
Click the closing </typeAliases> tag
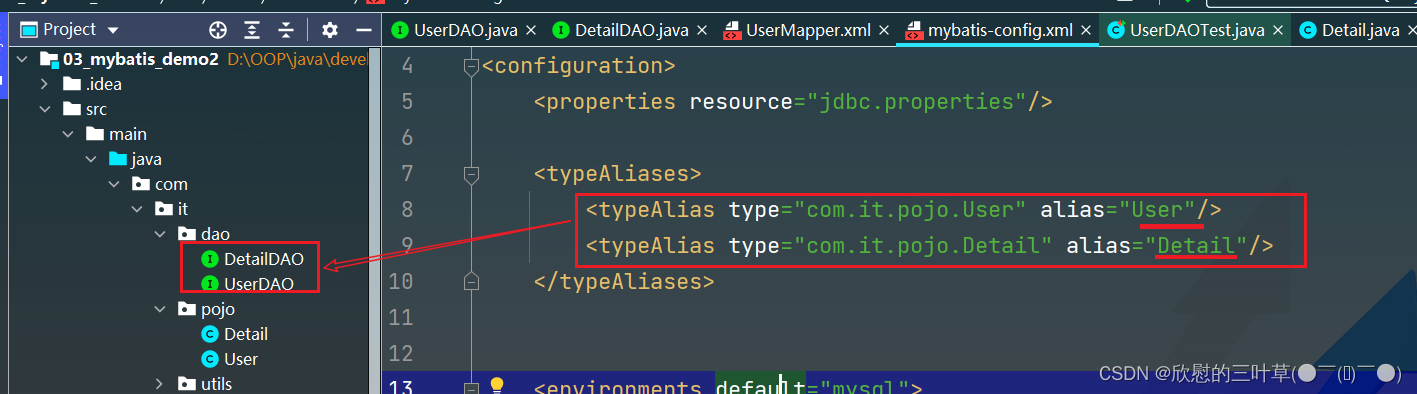pyautogui.click(x=624, y=281)
